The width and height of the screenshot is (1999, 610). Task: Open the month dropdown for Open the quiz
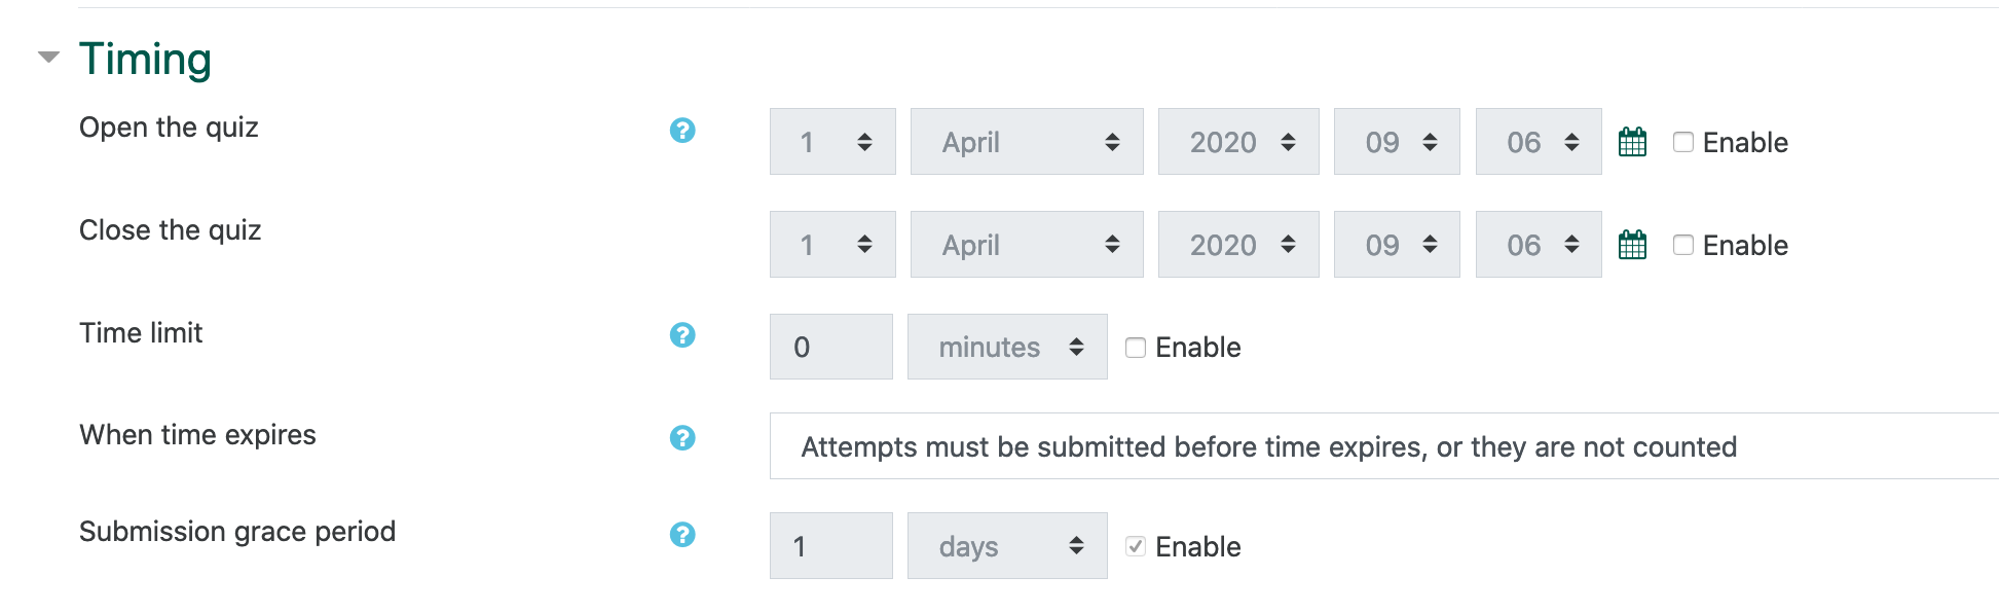coord(1027,141)
